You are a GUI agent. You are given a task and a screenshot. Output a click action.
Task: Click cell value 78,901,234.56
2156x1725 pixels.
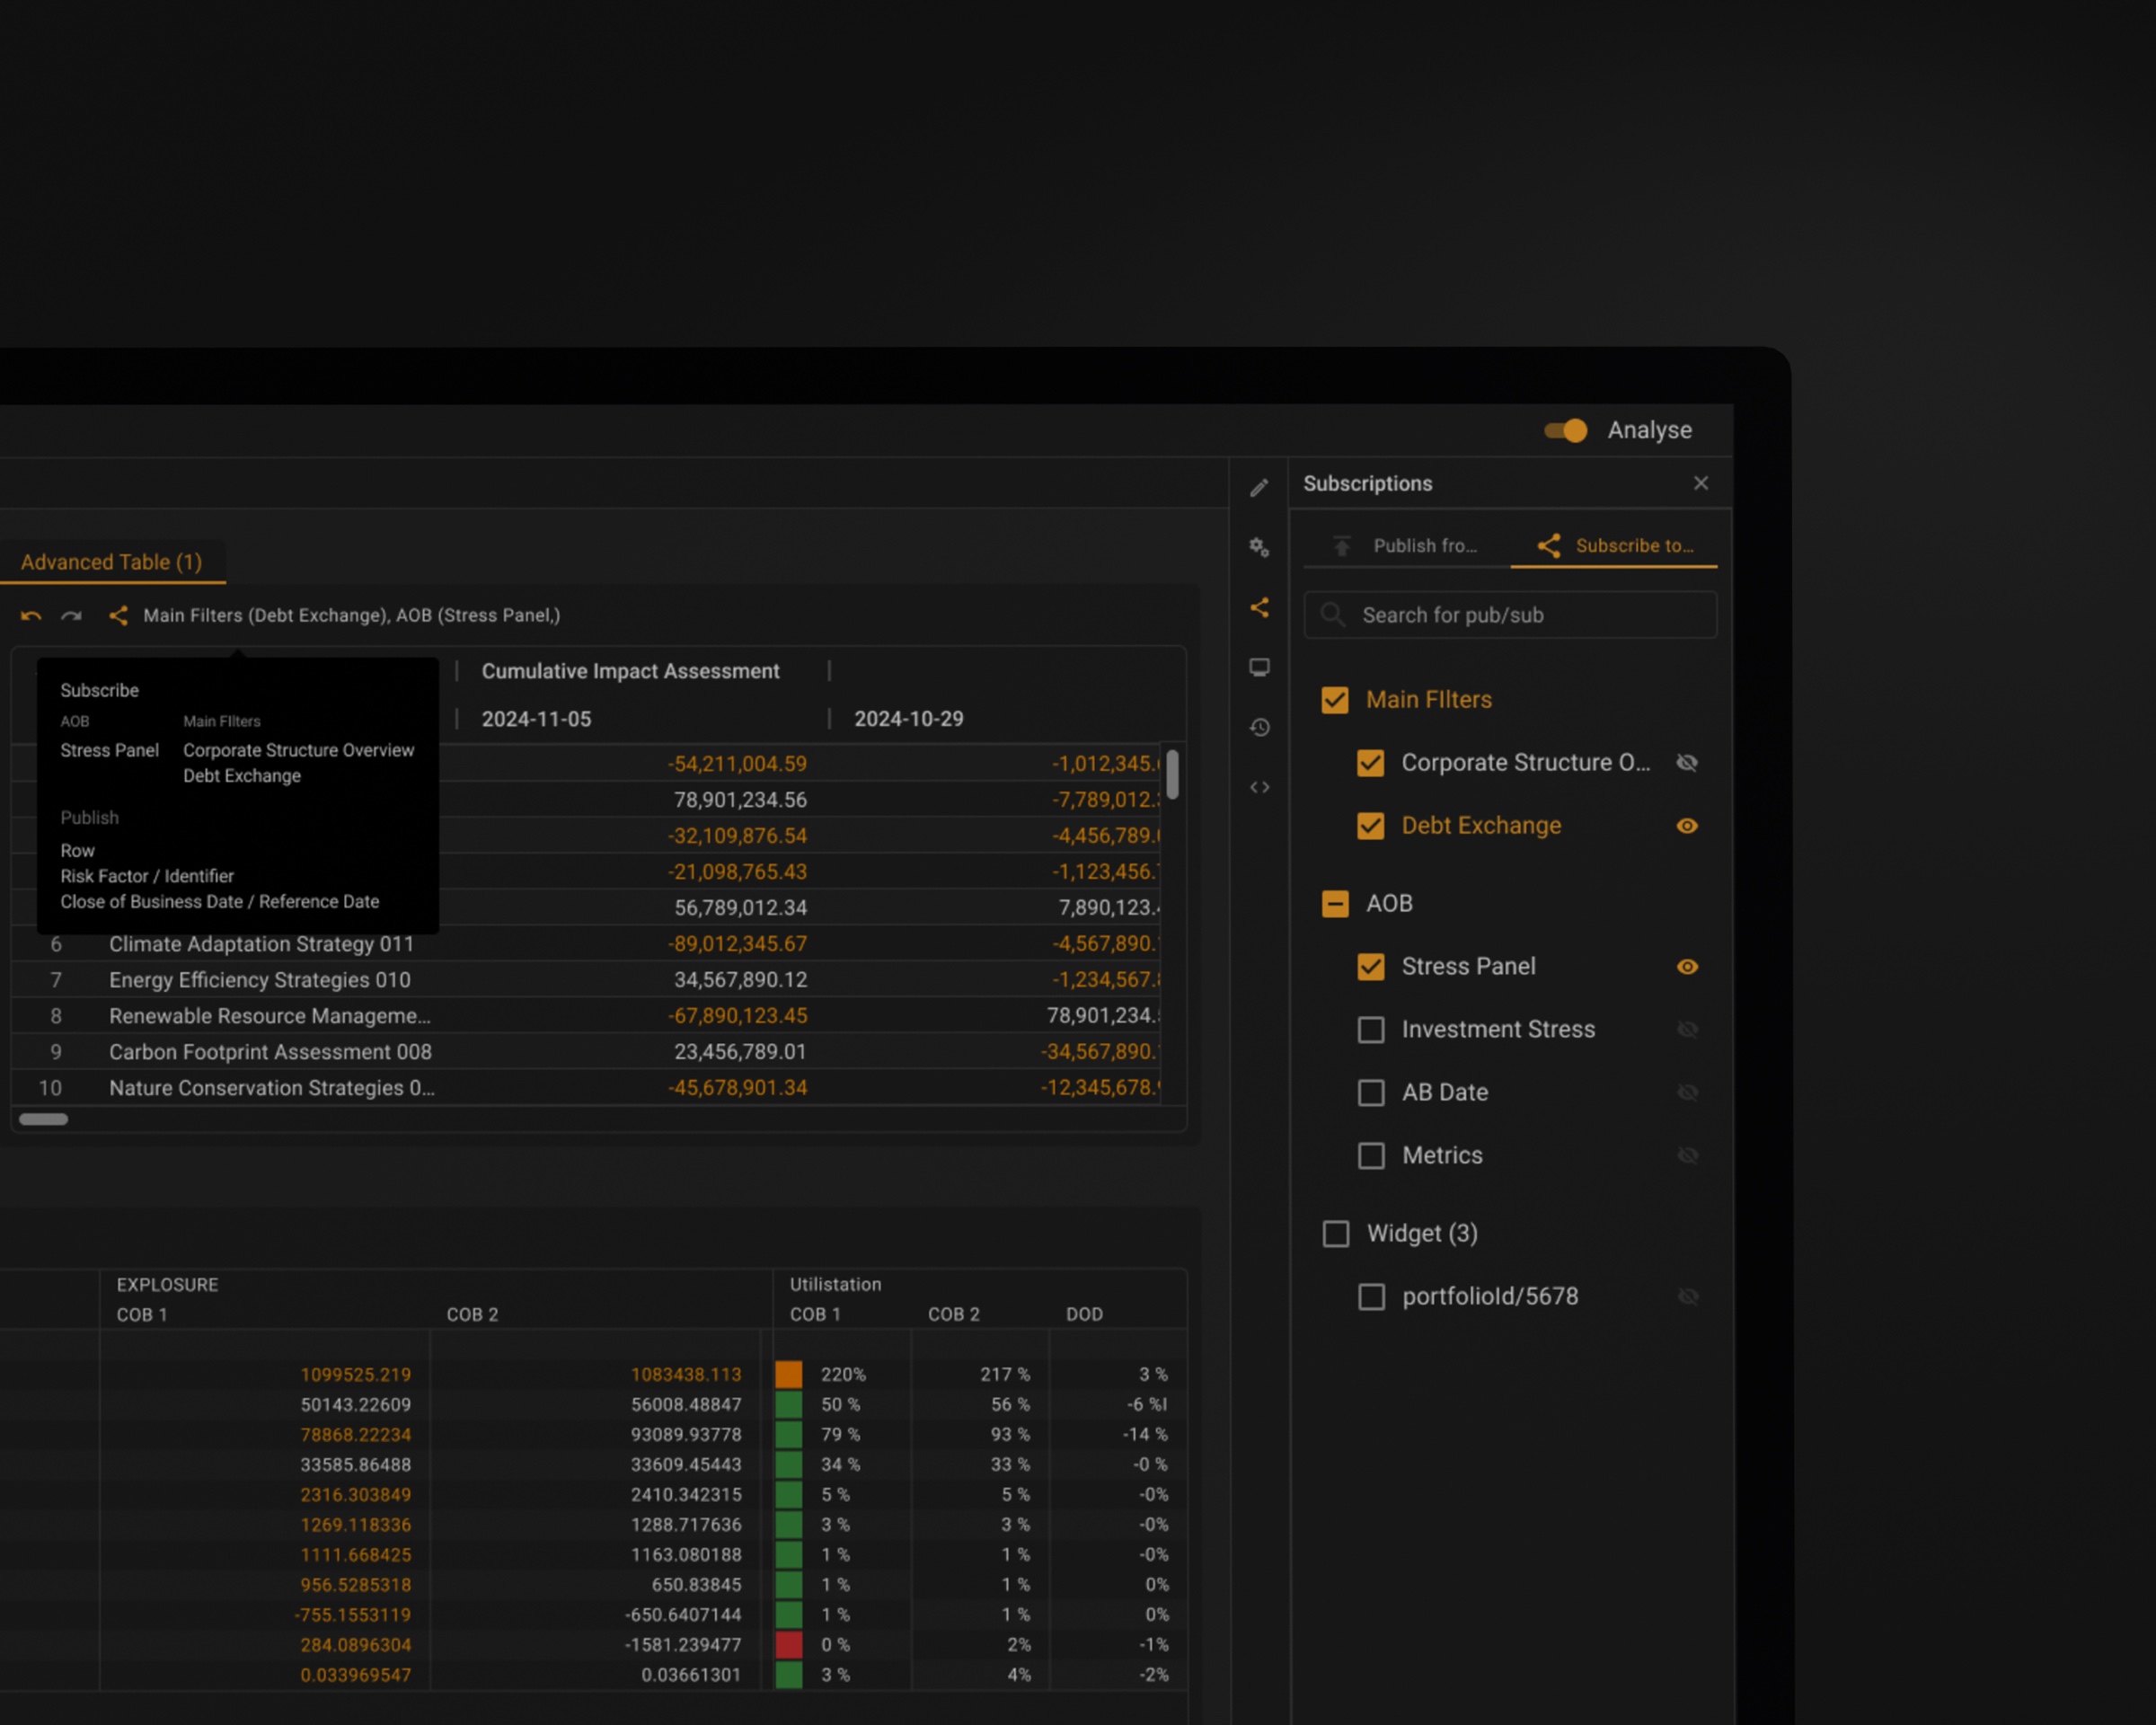click(740, 800)
